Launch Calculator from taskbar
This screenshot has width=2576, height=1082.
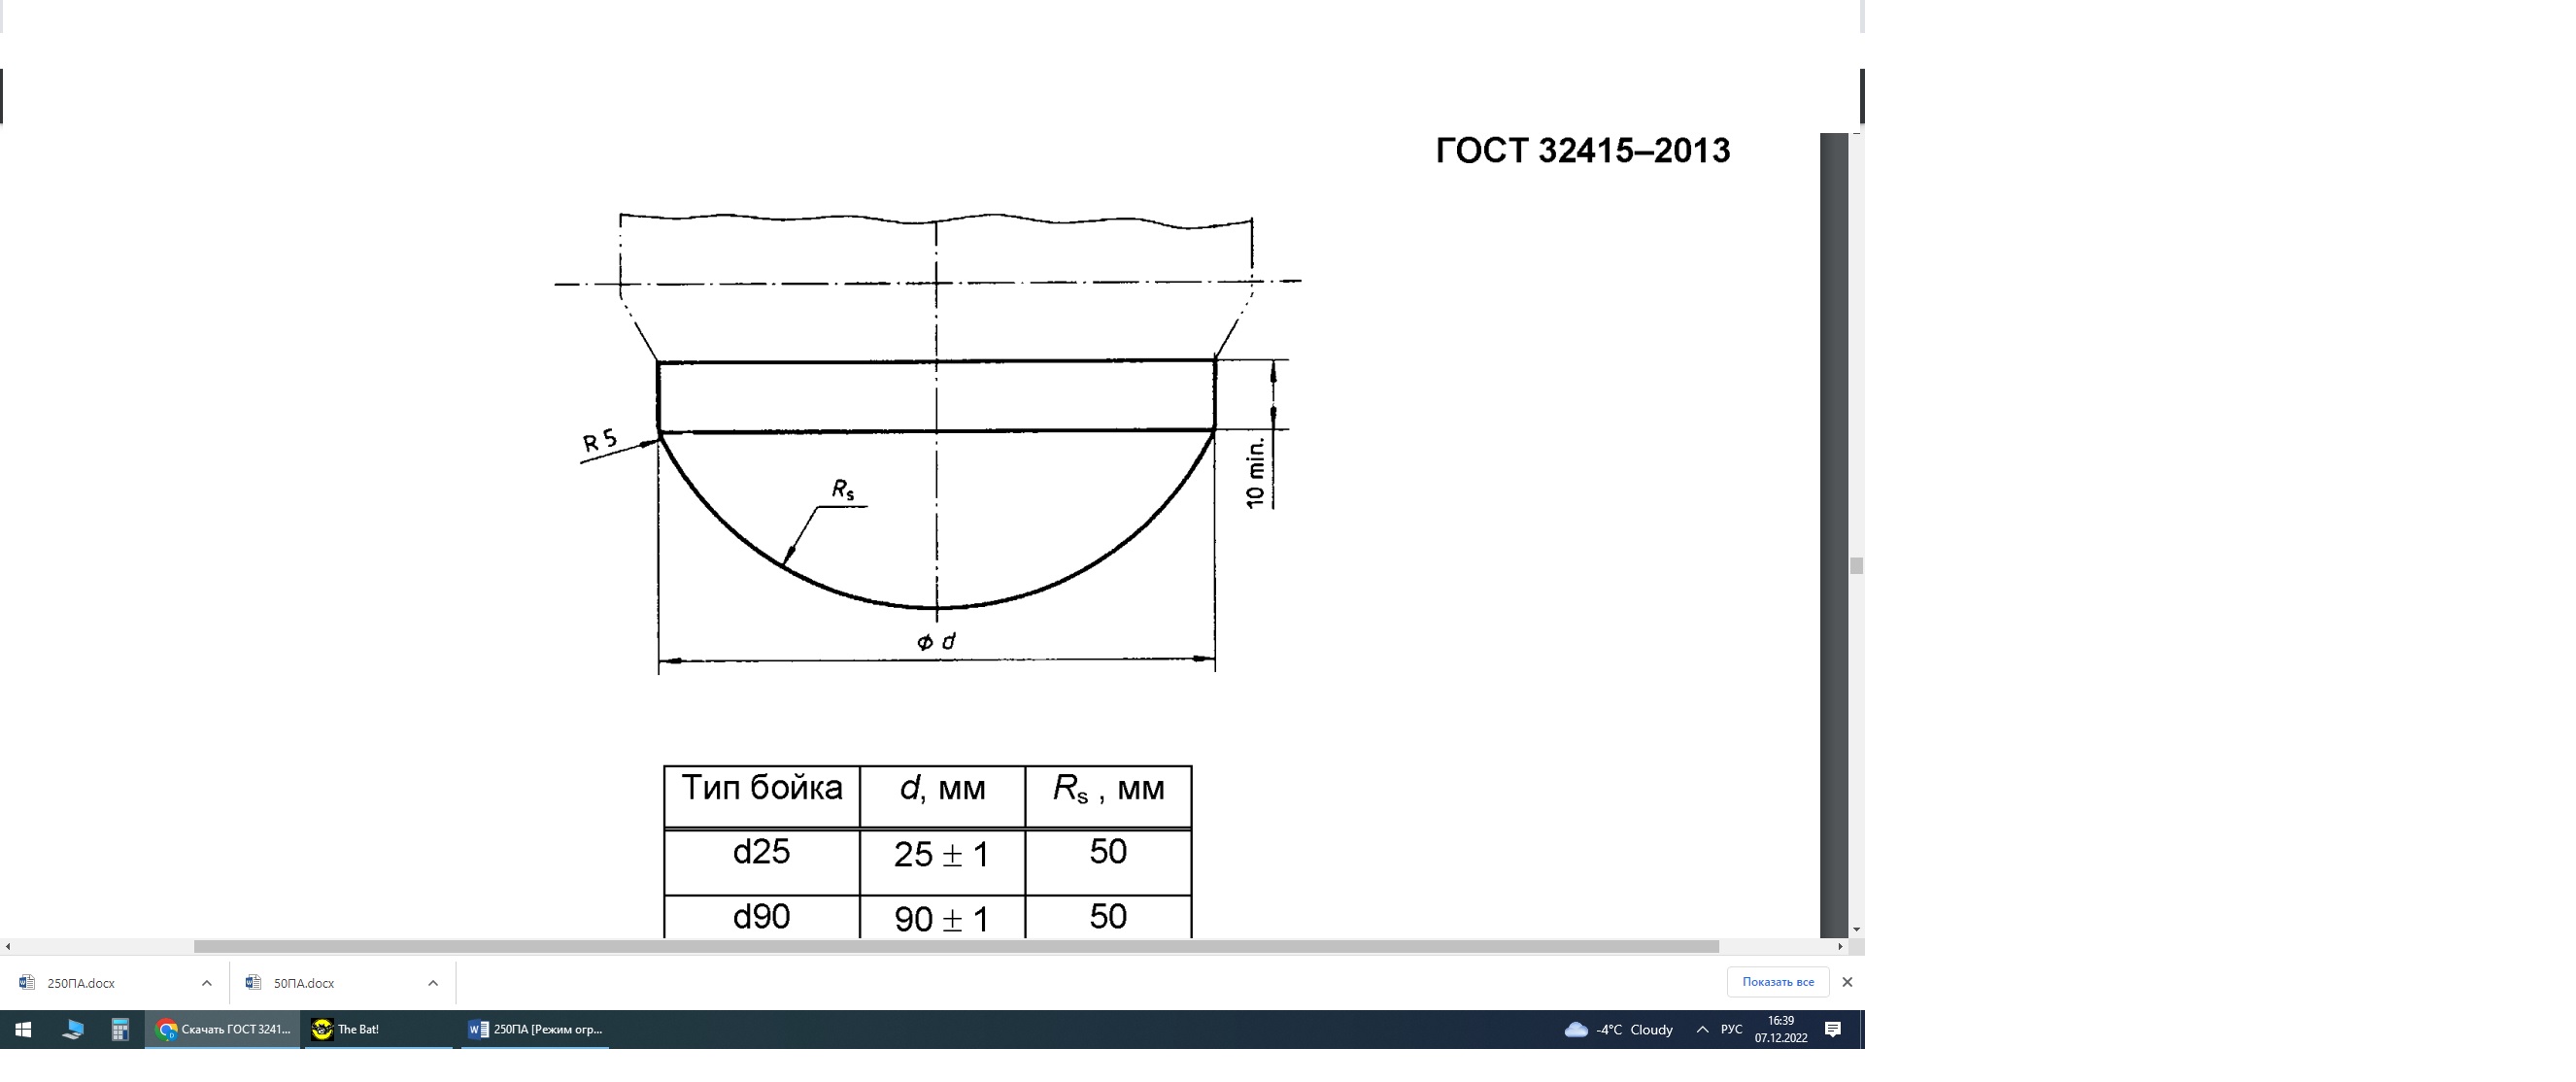coord(120,1029)
